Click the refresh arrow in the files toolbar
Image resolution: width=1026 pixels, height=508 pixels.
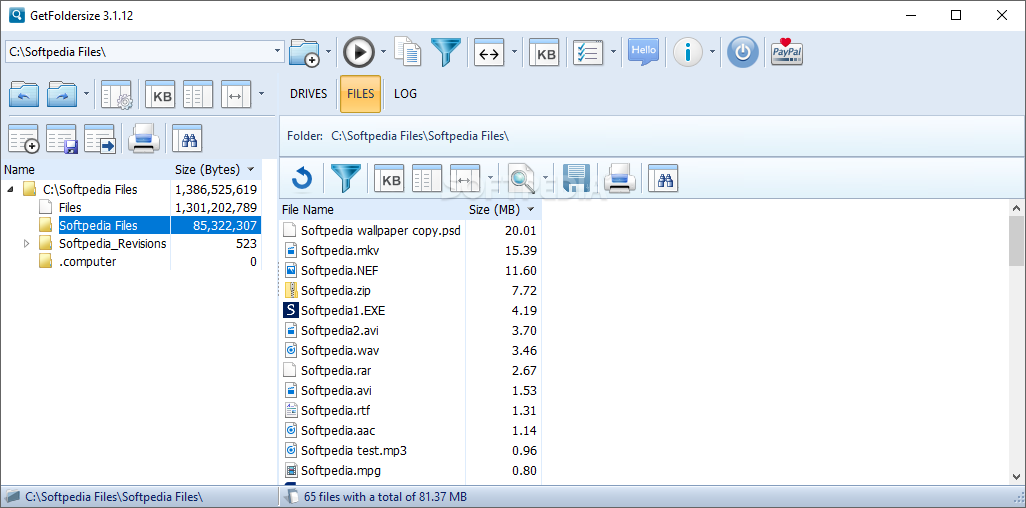pyautogui.click(x=302, y=178)
